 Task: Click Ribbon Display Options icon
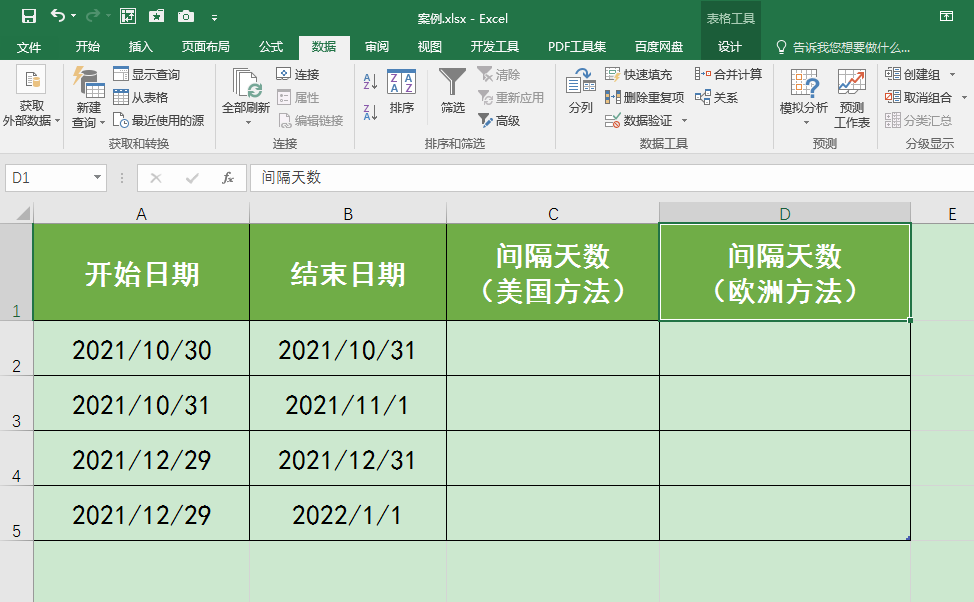pos(946,16)
